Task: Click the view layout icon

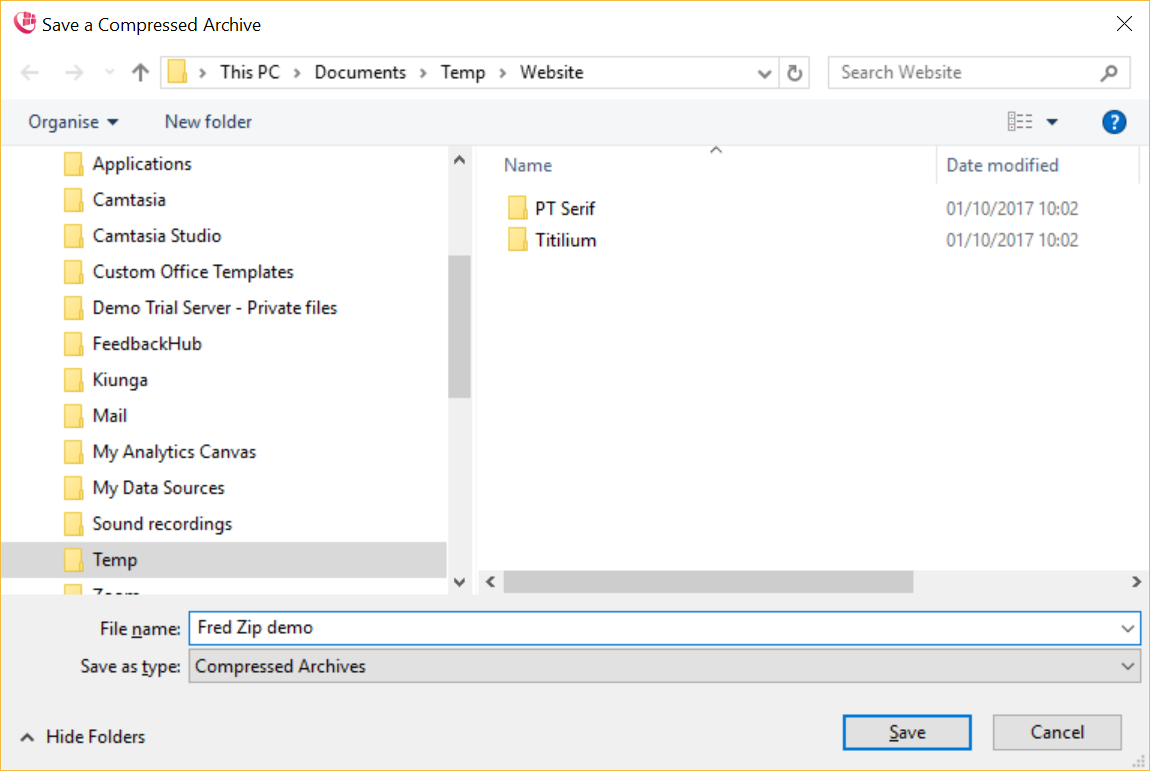Action: pos(1020,122)
